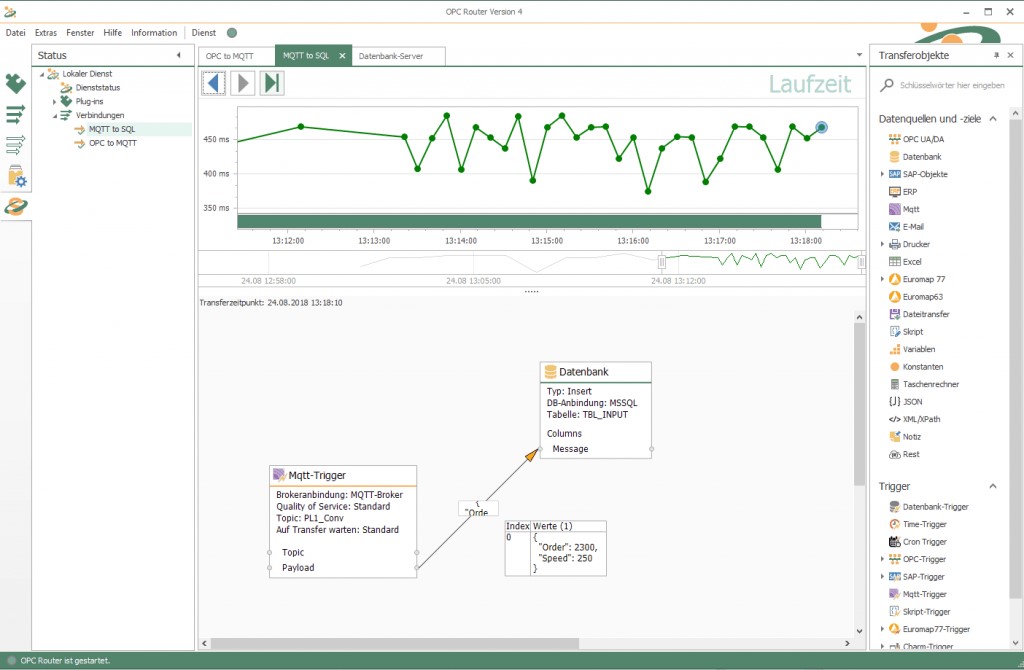Click the Transferobjekte keyword search field
The image size is (1024, 670).
pyautogui.click(x=950, y=86)
